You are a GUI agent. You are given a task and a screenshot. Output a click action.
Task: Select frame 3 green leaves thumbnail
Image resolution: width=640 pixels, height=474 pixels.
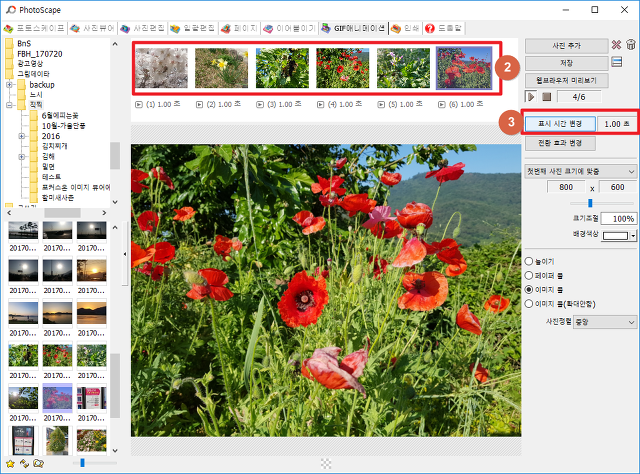click(x=282, y=68)
